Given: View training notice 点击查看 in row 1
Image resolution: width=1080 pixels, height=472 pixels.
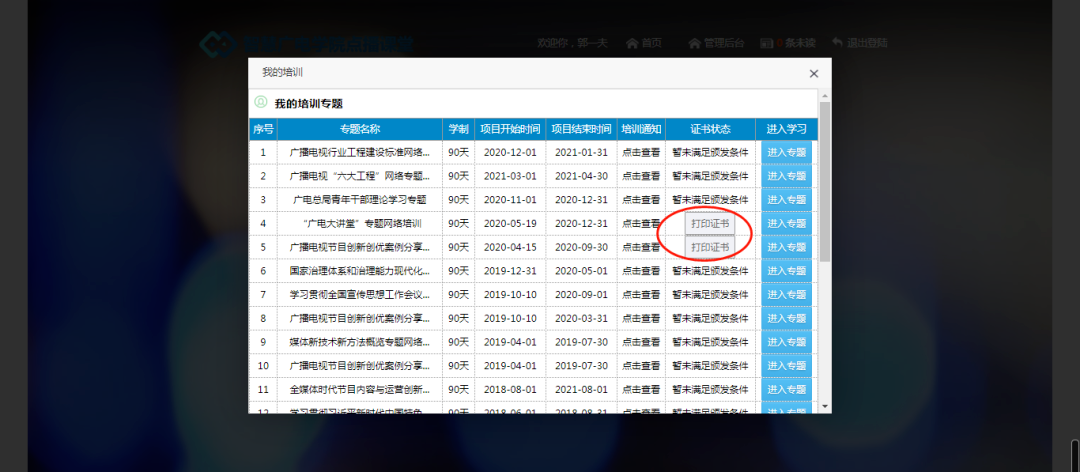Looking at the screenshot, I should click(x=641, y=152).
